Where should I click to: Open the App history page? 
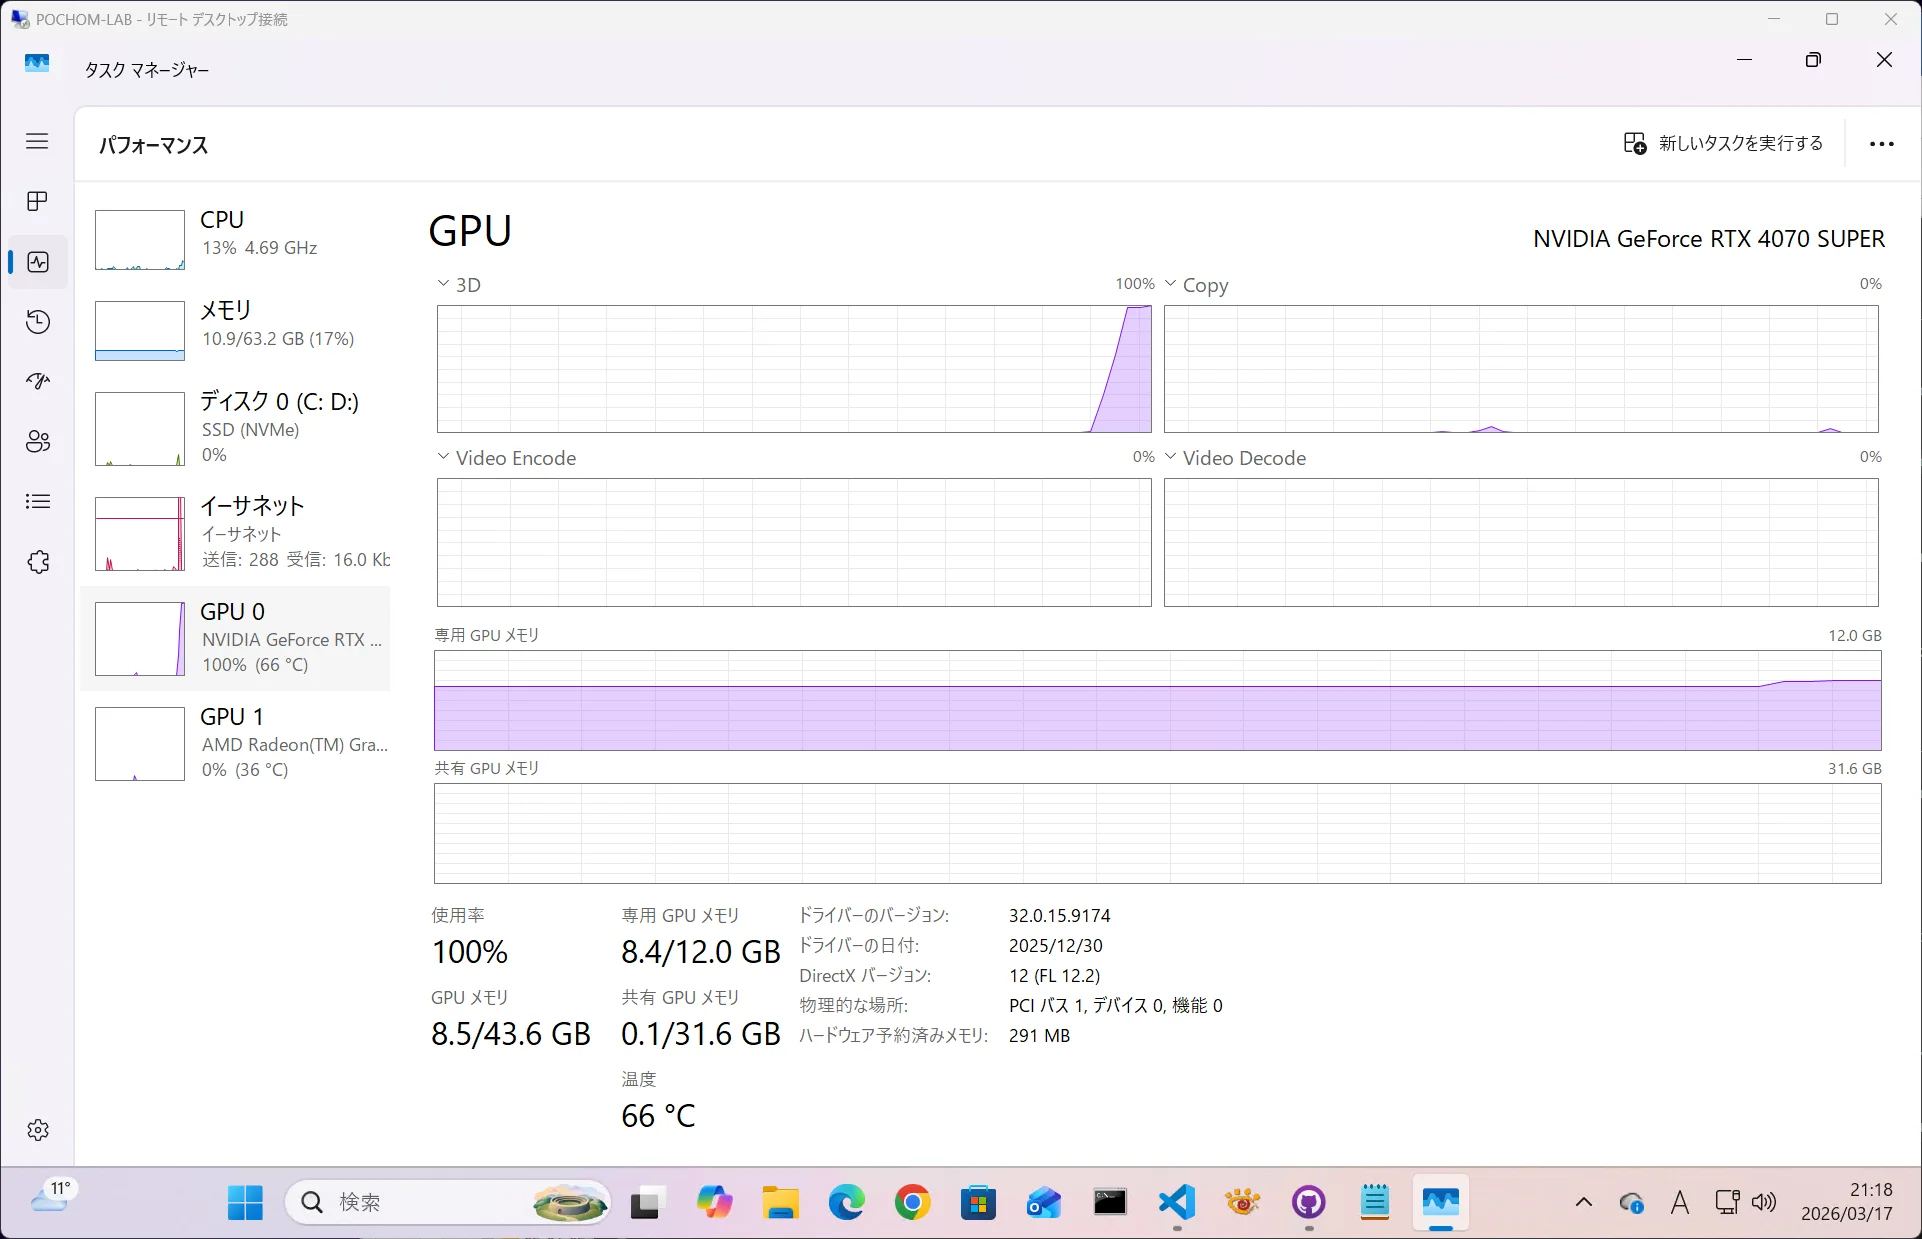coord(37,321)
